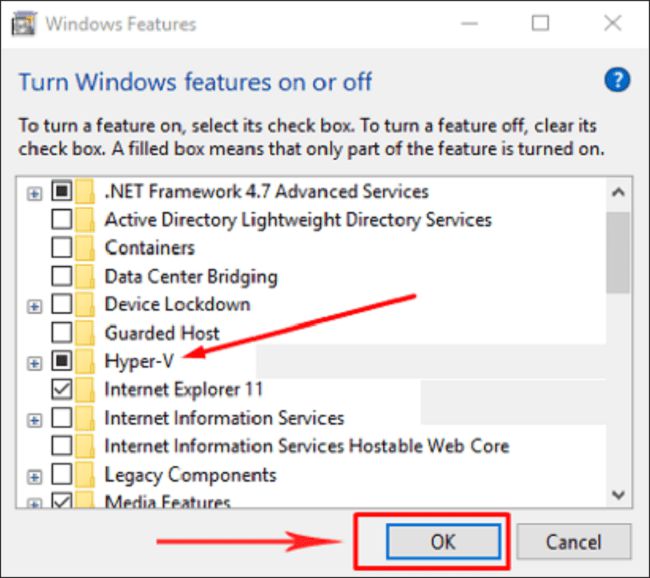650x578 pixels.
Task: Click the Data Center Bridging folder icon
Action: 85,276
